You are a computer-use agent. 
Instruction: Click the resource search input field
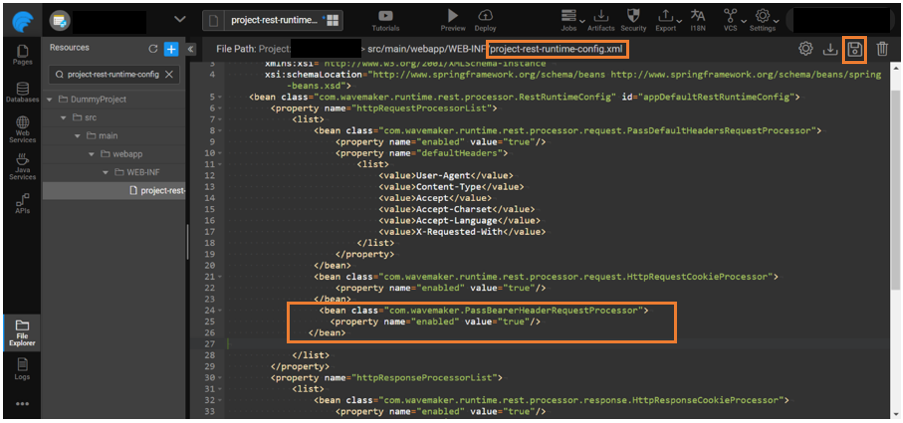(x=112, y=75)
